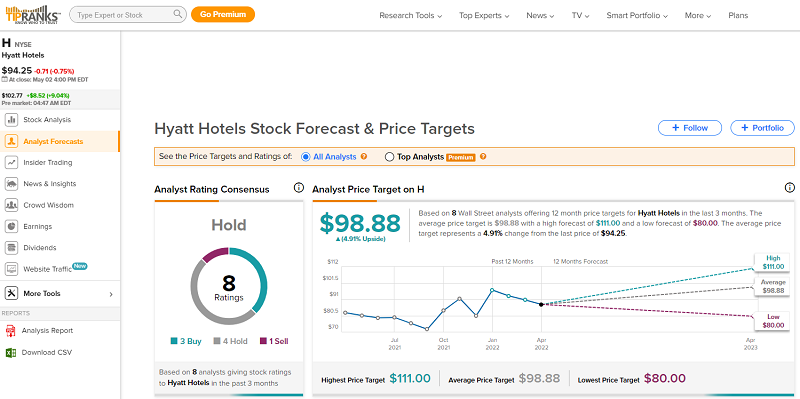
Task: Select the Top Analysts radio button
Action: pyautogui.click(x=389, y=157)
